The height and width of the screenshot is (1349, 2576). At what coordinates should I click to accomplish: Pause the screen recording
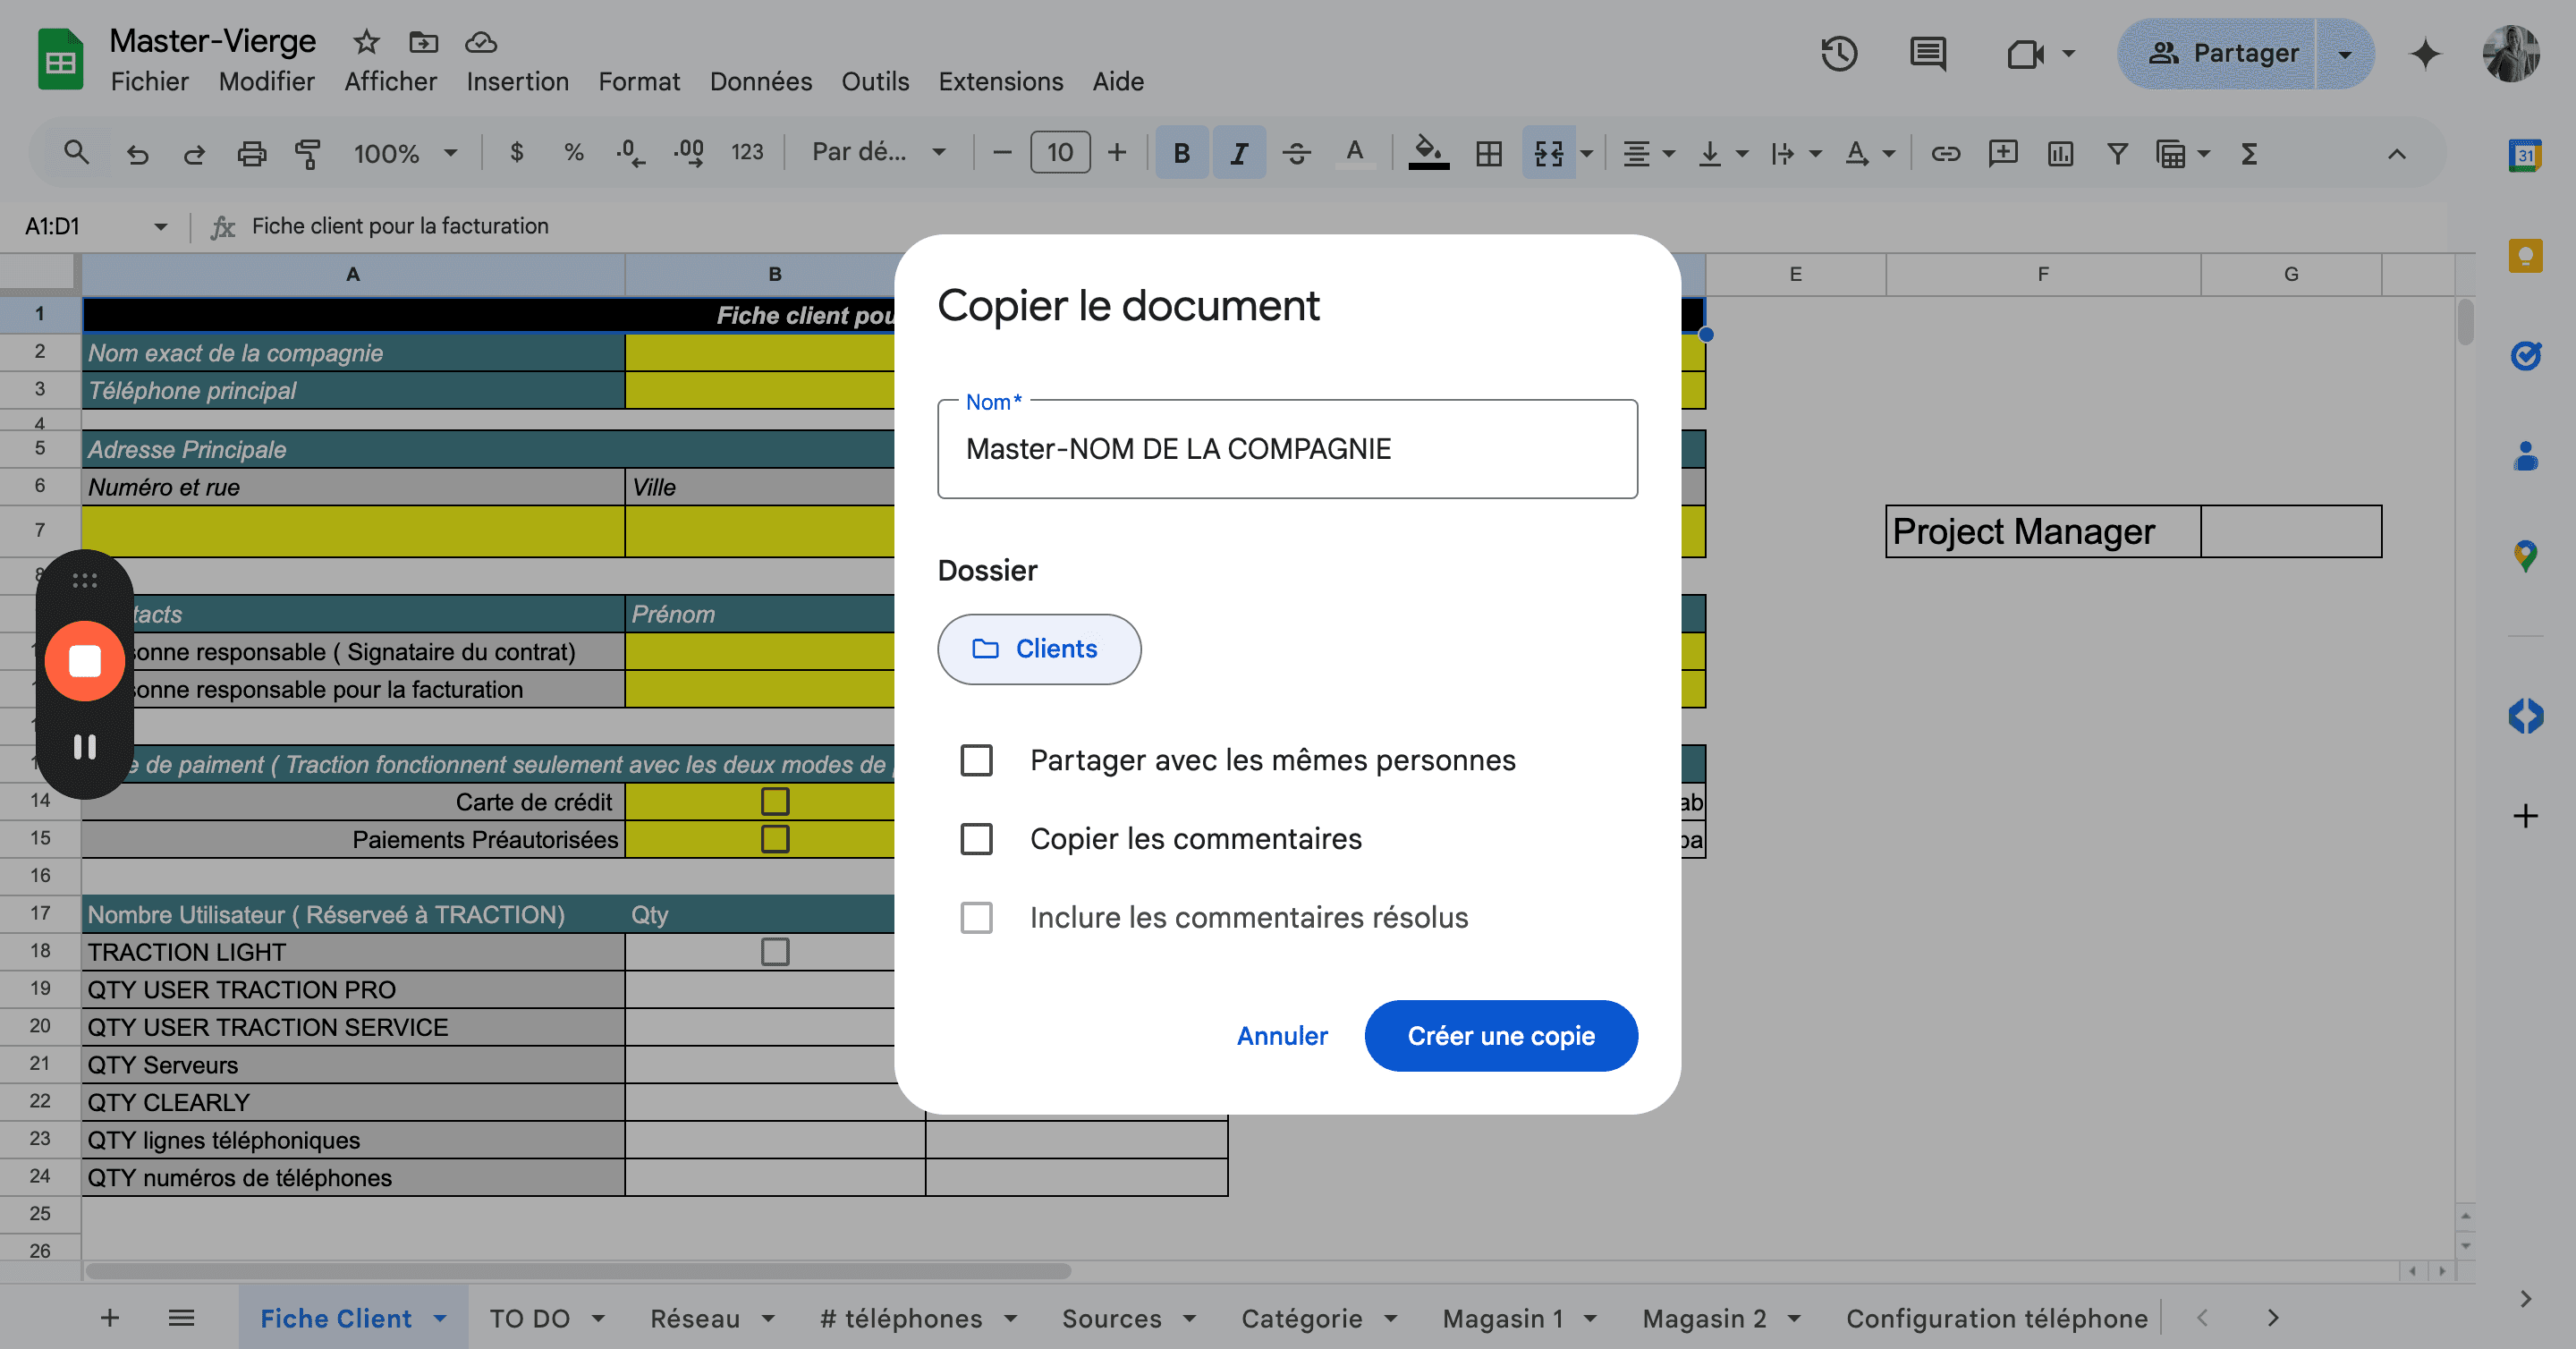85,747
